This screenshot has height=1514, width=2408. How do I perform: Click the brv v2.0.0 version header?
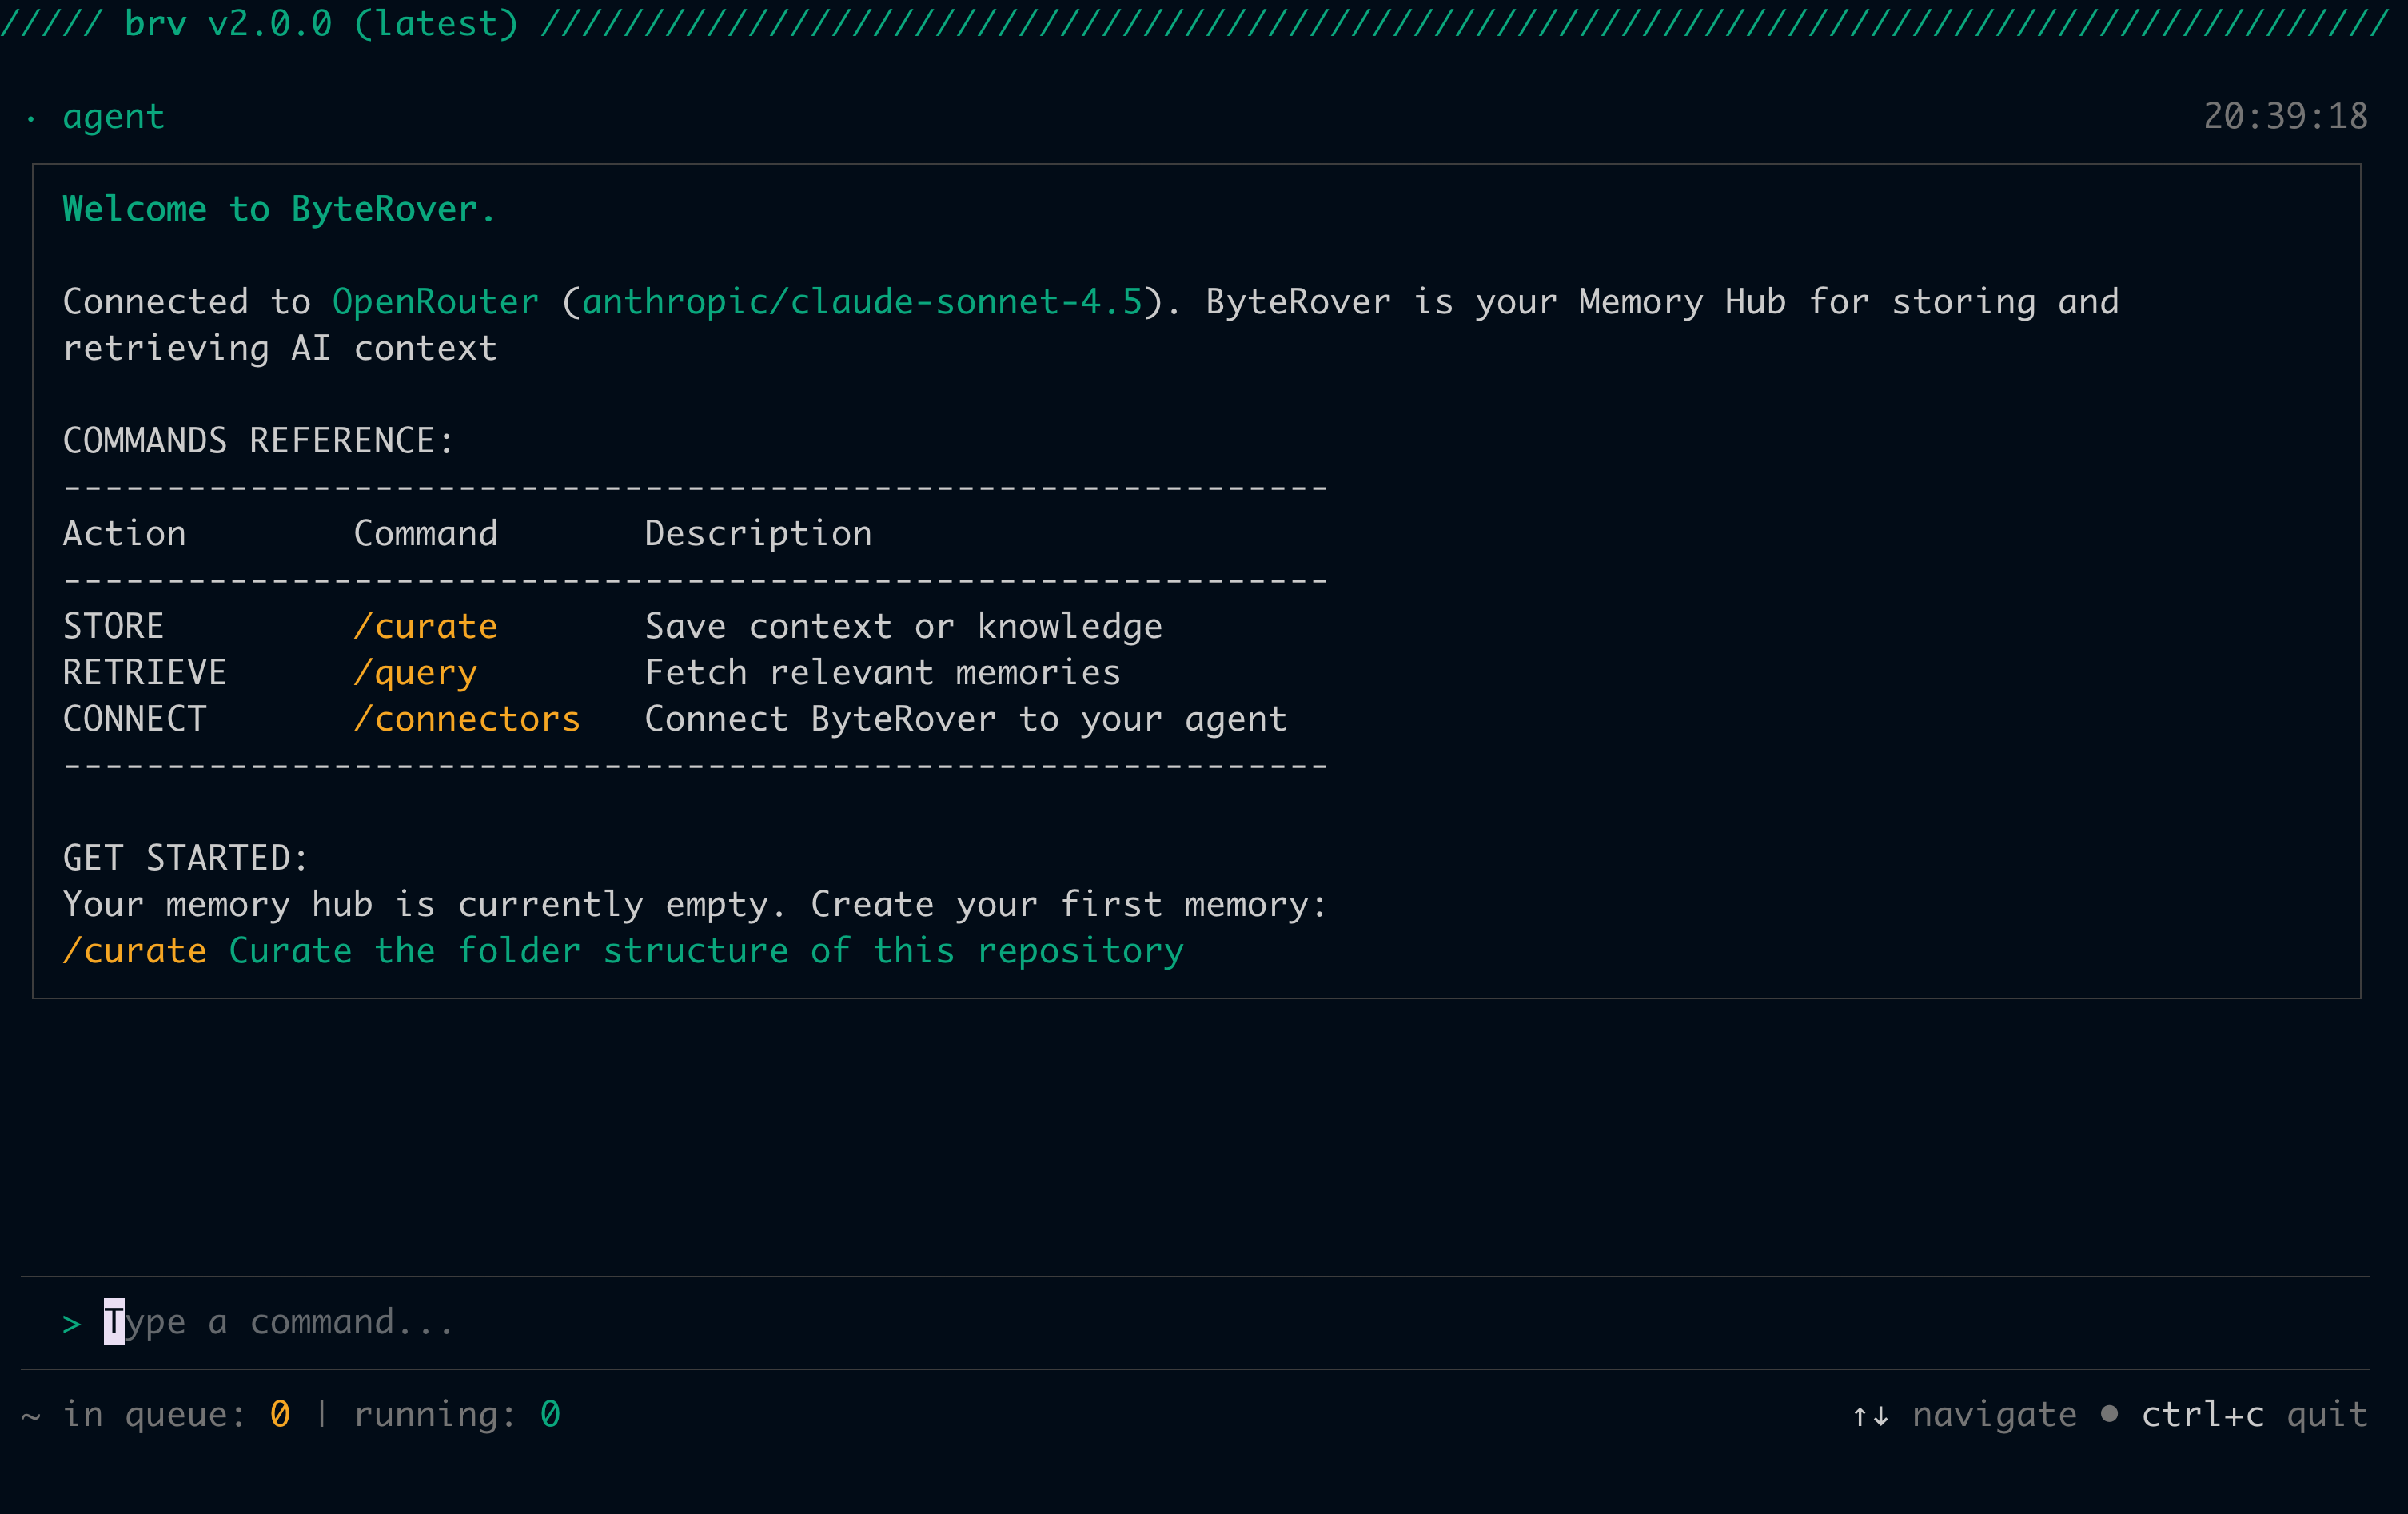321,23
